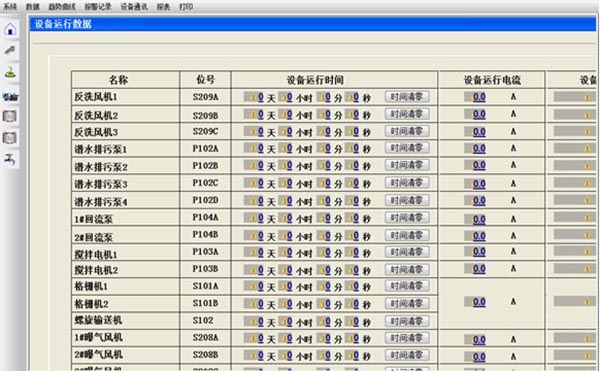Reset run time for 反洗风机1
Viewport: 600px width, 371px height.
[407, 97]
